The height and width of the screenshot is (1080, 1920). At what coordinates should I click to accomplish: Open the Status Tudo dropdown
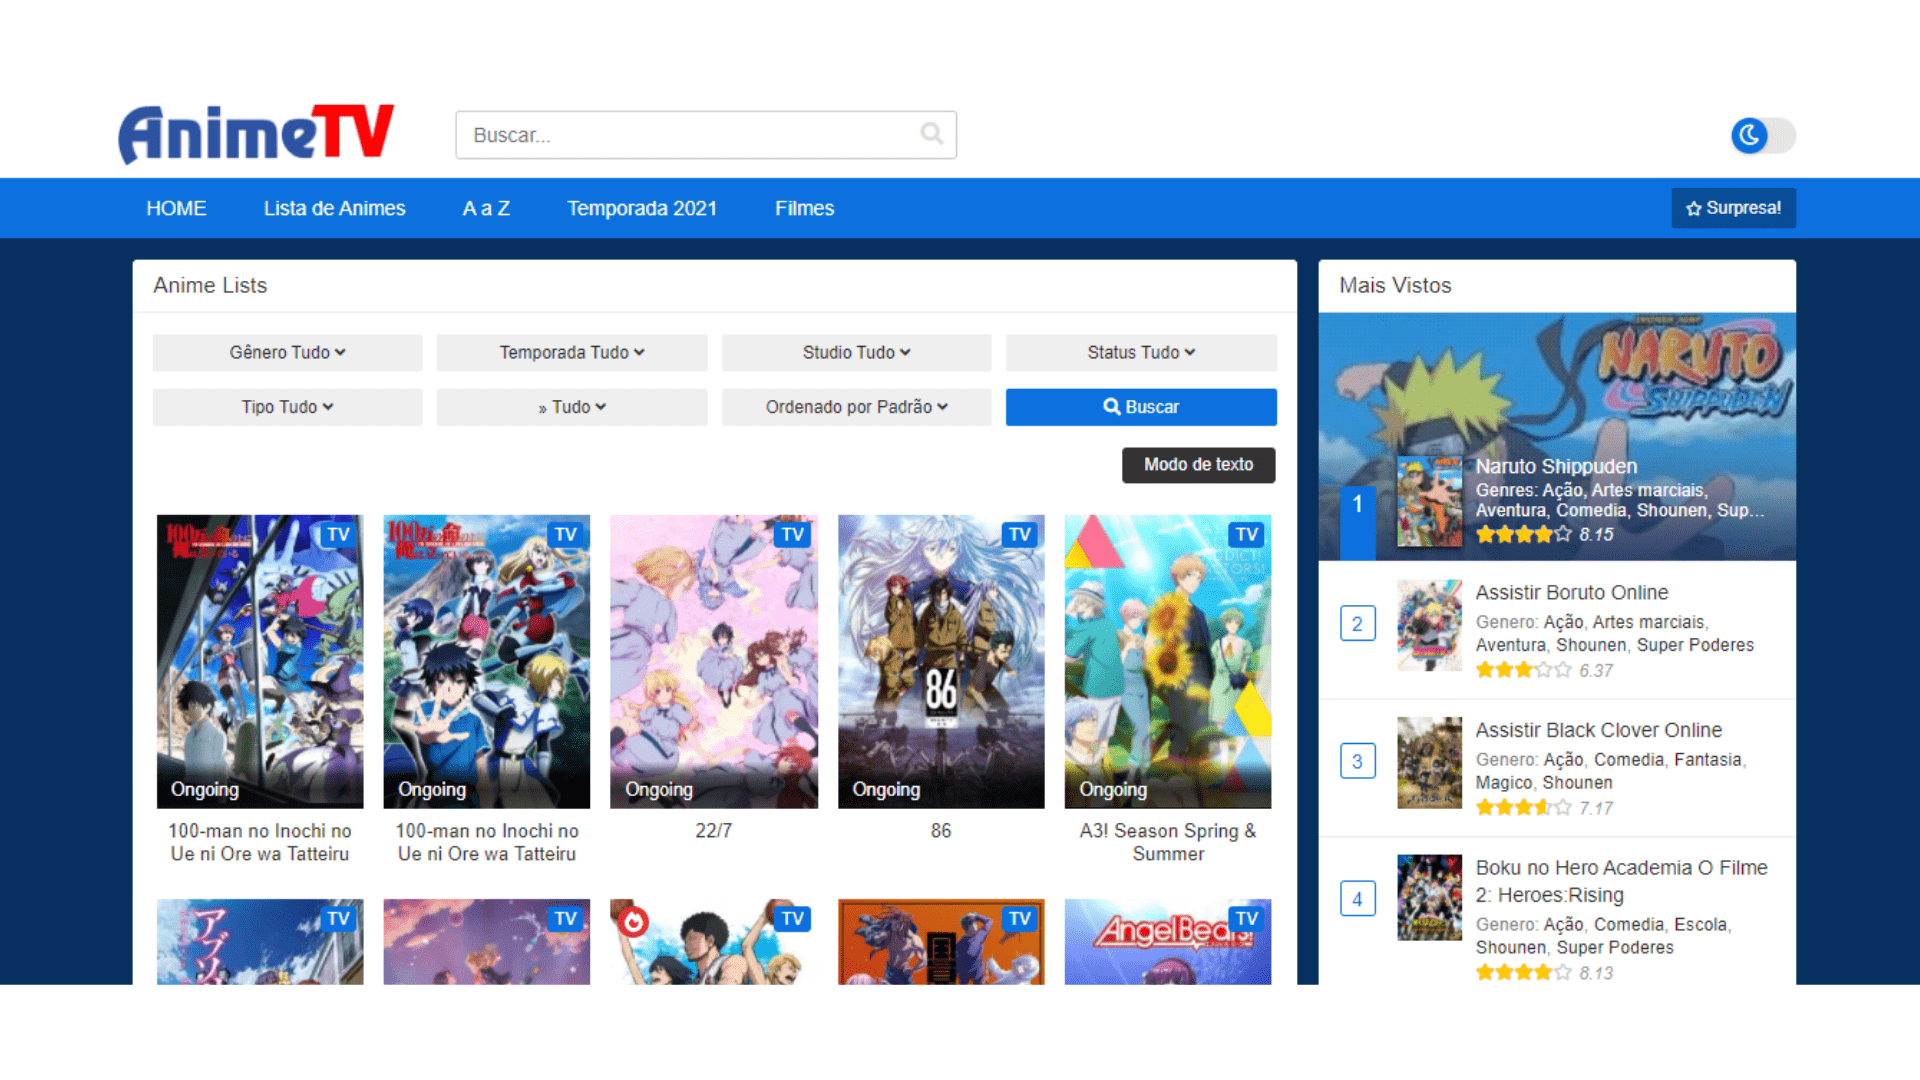coord(1140,352)
